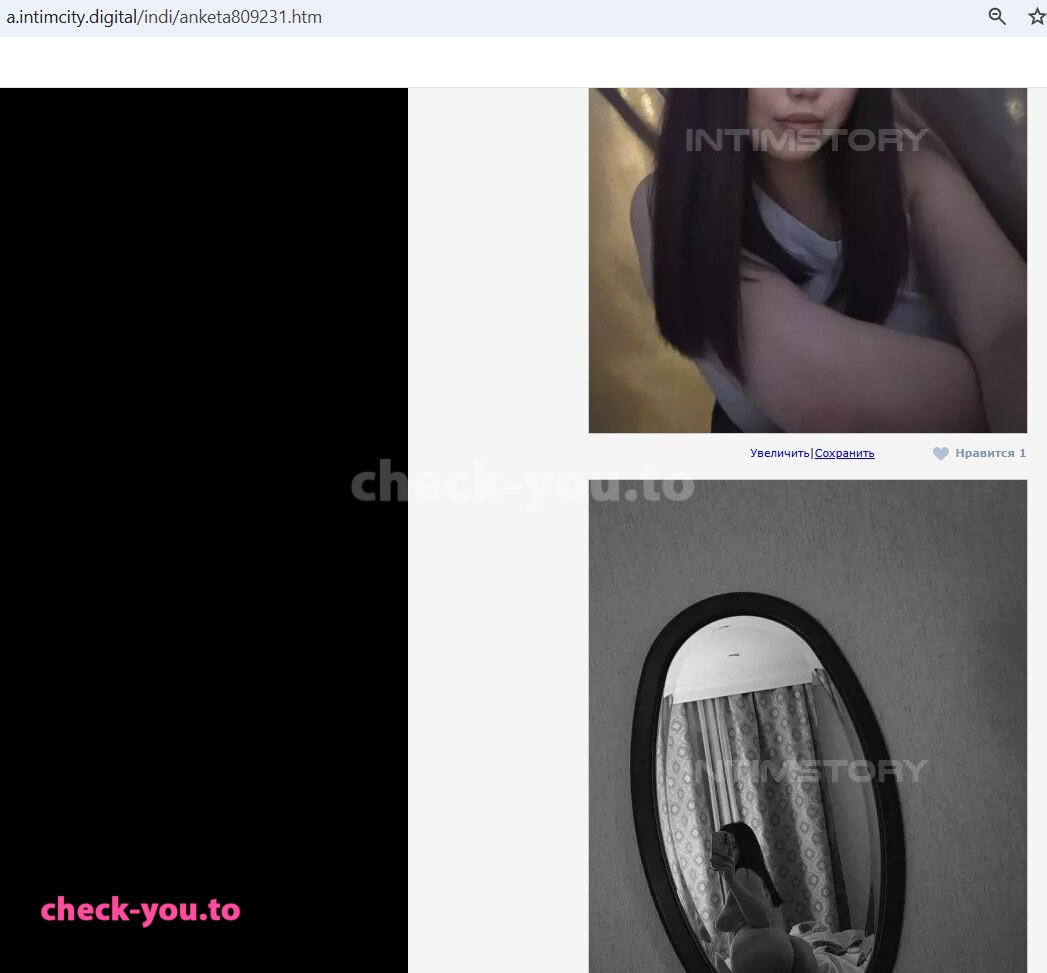Click the anketa809231.htm part of the URL
1047x973 pixels.
click(250, 17)
